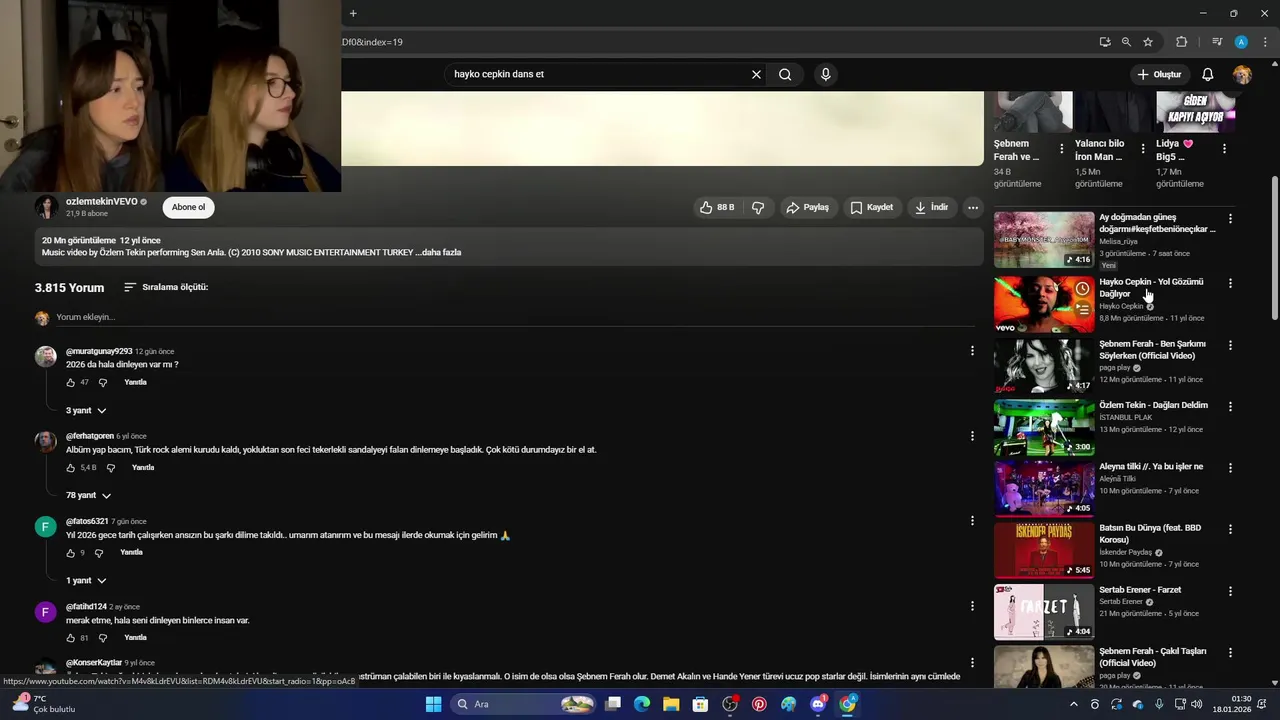Viewport: 1280px width, 720px height.
Task: Open options menu for @fatihd124 comment
Action: click(972, 605)
